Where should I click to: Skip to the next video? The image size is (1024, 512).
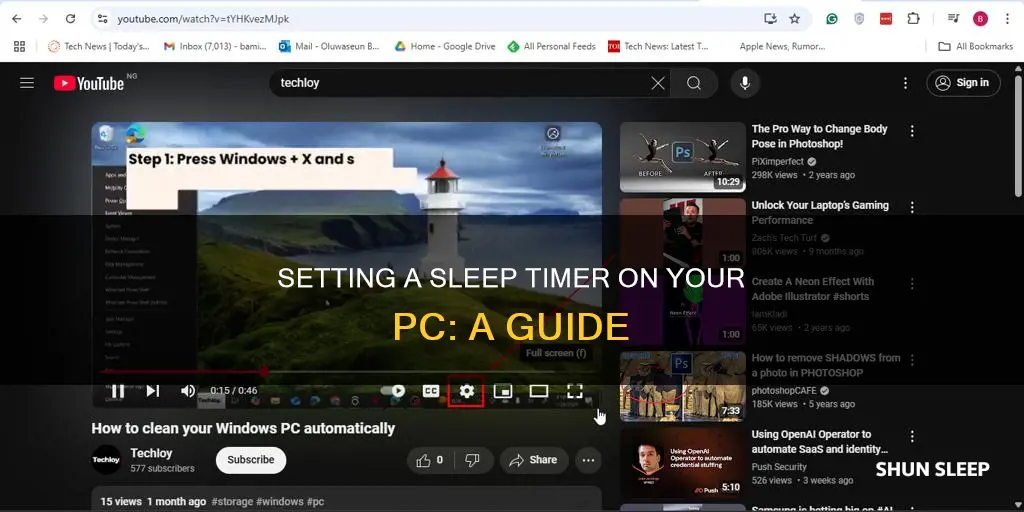tap(153, 391)
